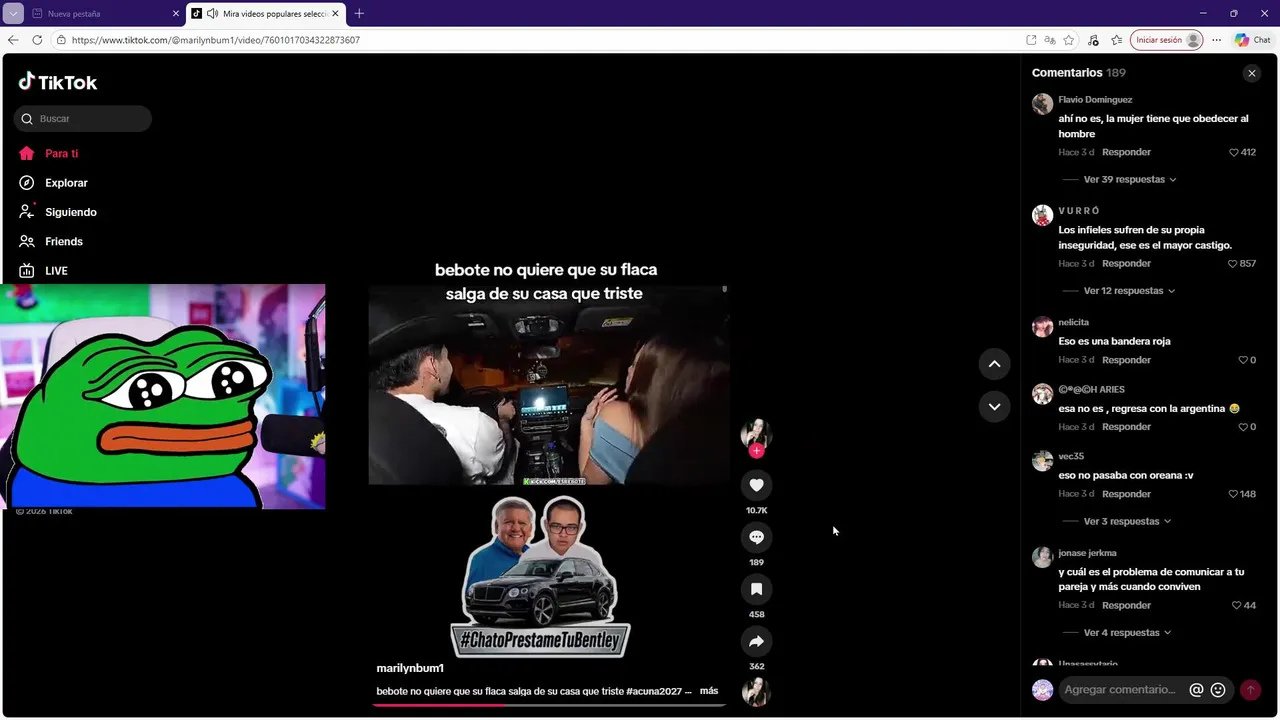This screenshot has height=720, width=1280.
Task: Share the video with arrow icon
Action: [x=756, y=641]
